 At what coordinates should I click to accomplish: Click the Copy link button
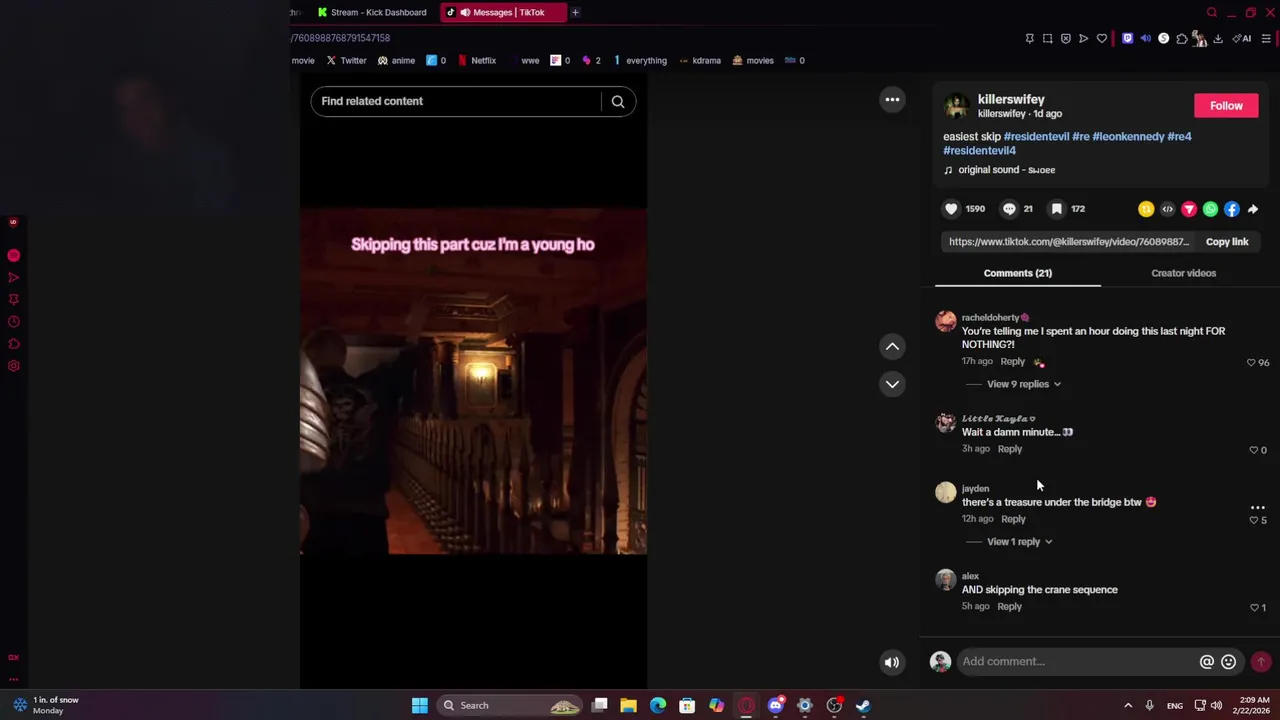1227,242
